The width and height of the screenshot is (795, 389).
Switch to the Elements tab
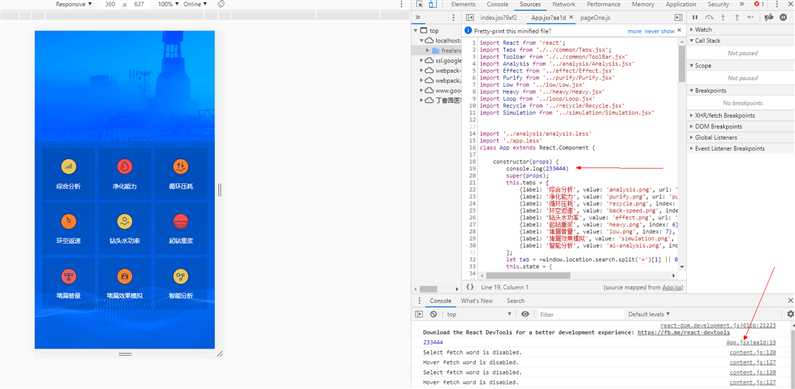click(463, 4)
